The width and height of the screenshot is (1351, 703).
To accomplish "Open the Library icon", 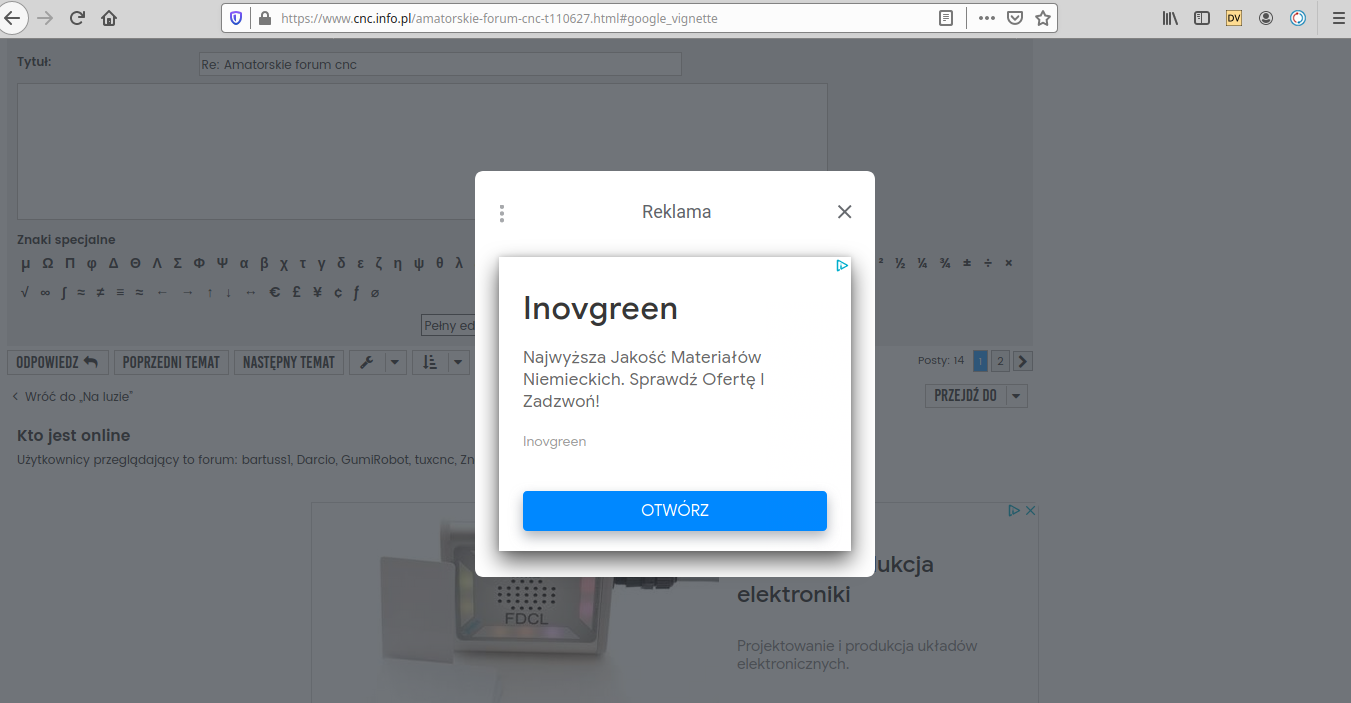I will click(1170, 18).
